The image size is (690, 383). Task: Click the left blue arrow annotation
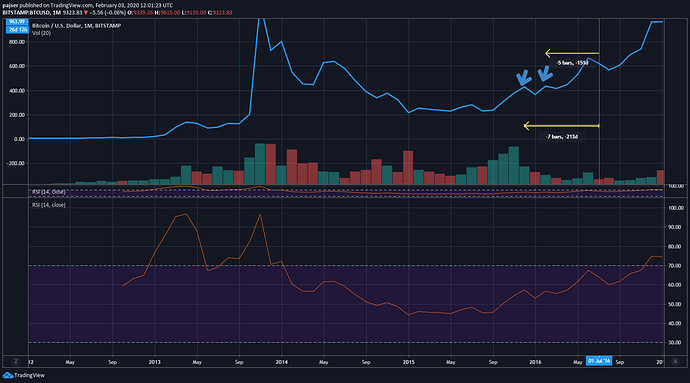pyautogui.click(x=523, y=77)
